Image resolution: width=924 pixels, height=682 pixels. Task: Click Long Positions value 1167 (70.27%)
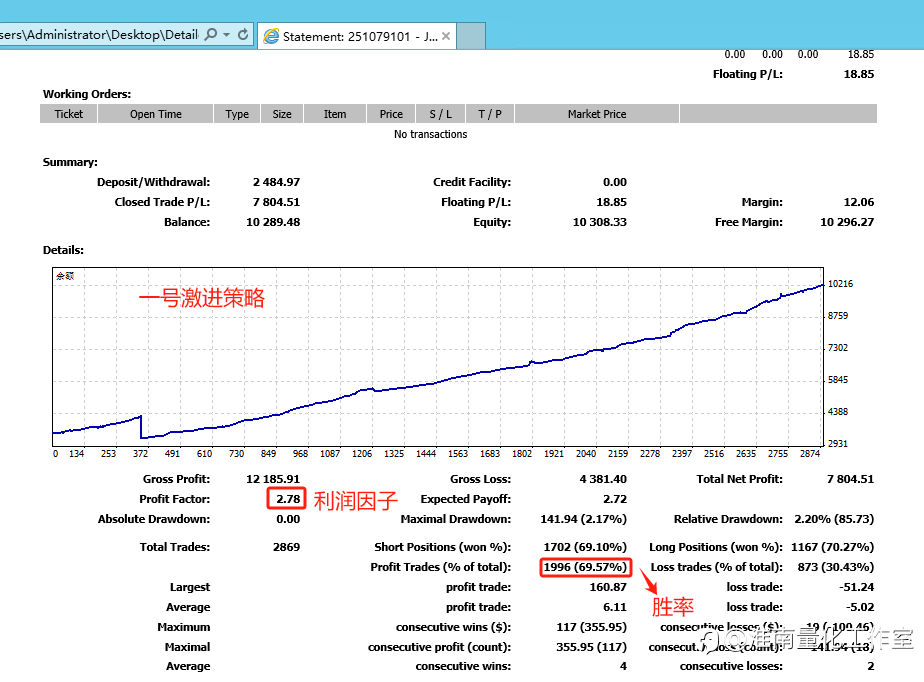click(x=832, y=547)
